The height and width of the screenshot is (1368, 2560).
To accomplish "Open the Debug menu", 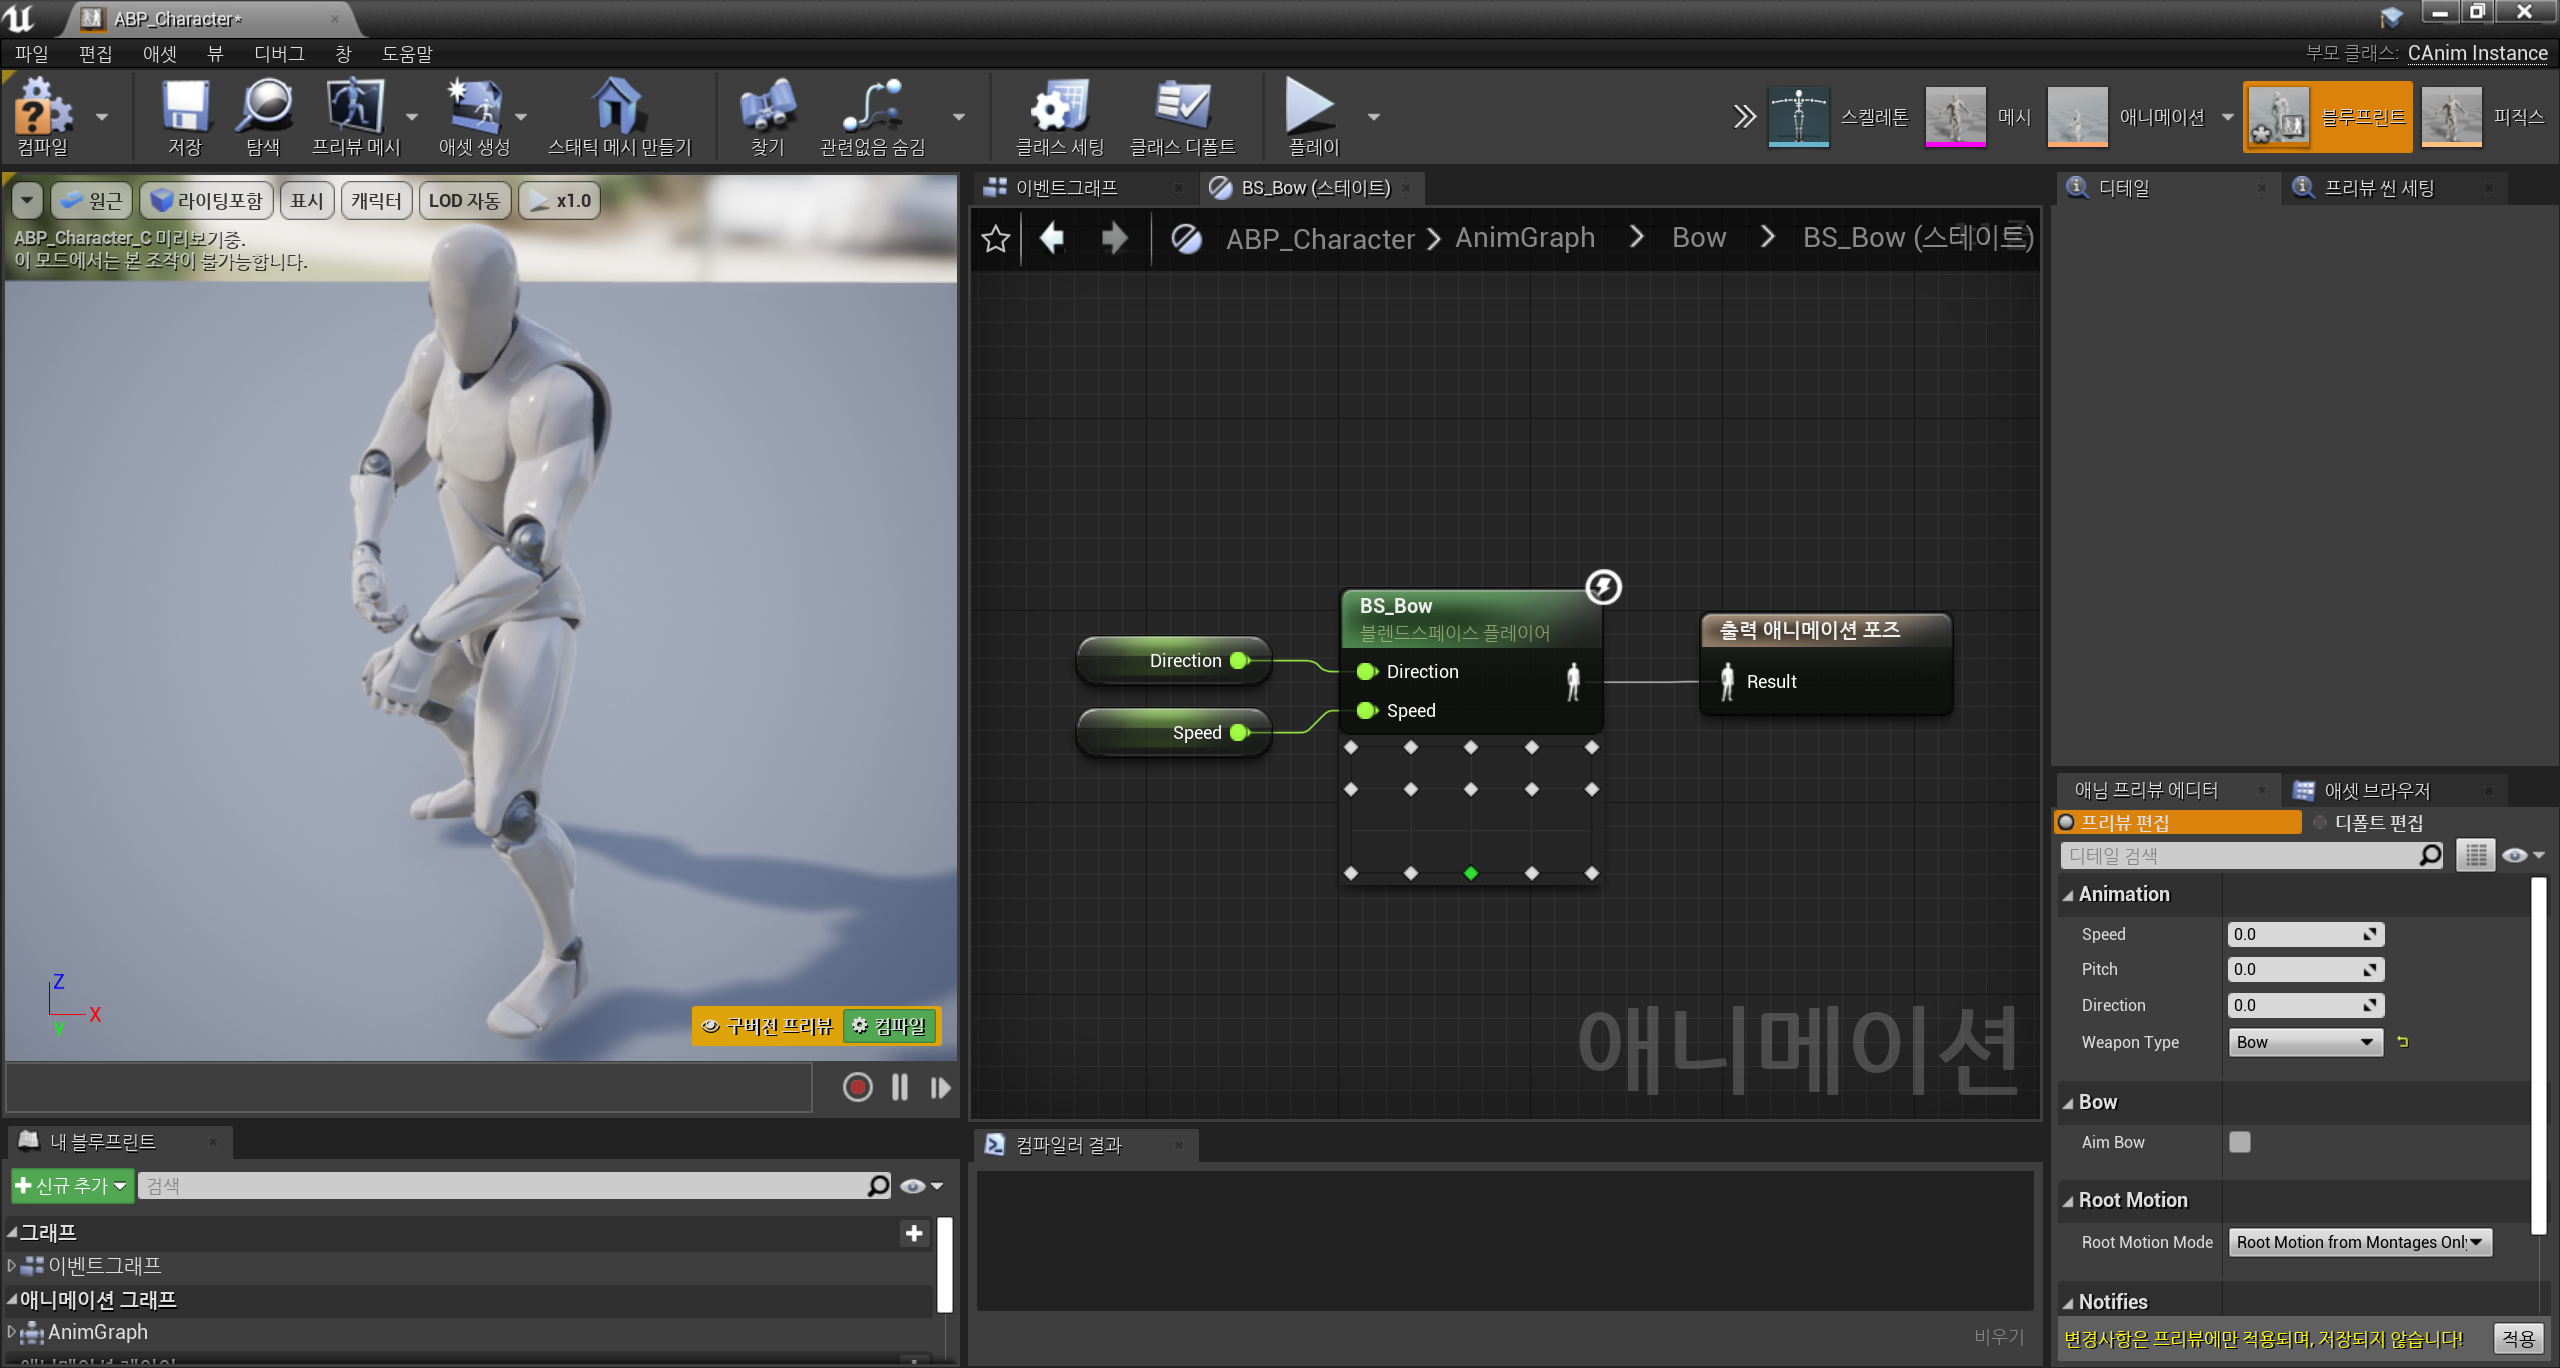I will click(x=278, y=54).
